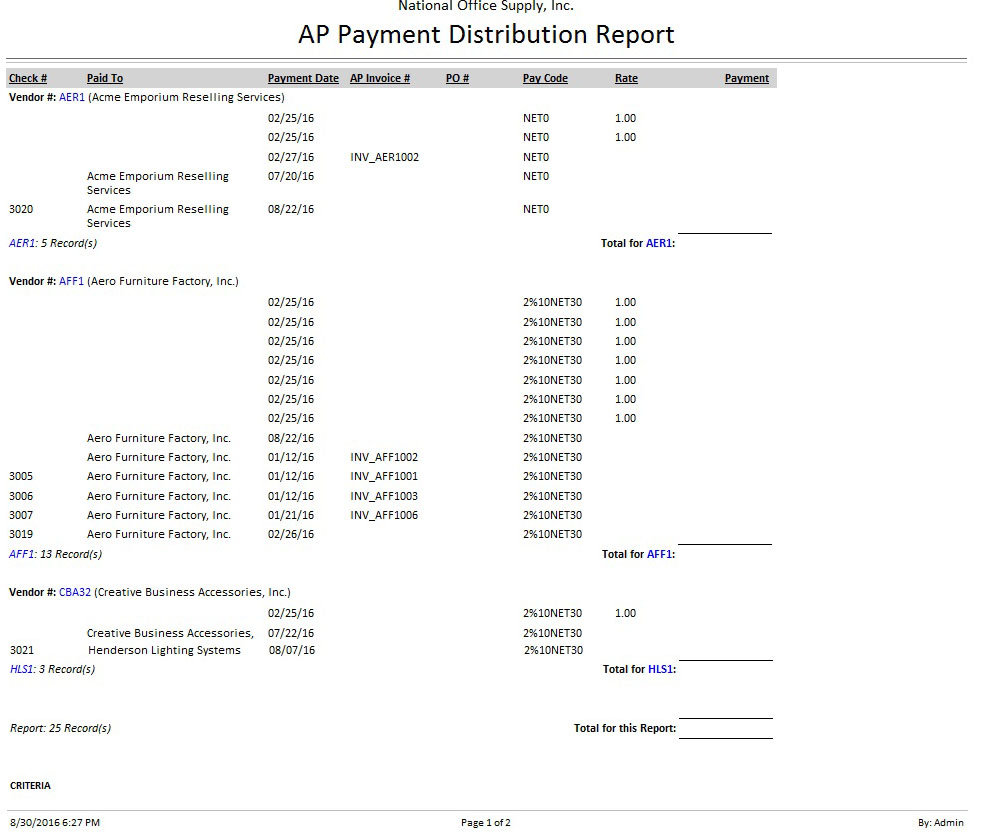The height and width of the screenshot is (840, 1006).
Task: Open the AFF1 vendor number link
Action: pyautogui.click(x=72, y=282)
